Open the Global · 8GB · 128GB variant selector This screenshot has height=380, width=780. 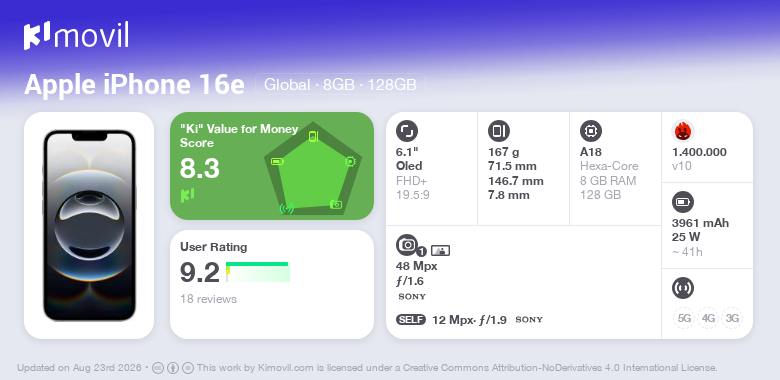tap(340, 84)
